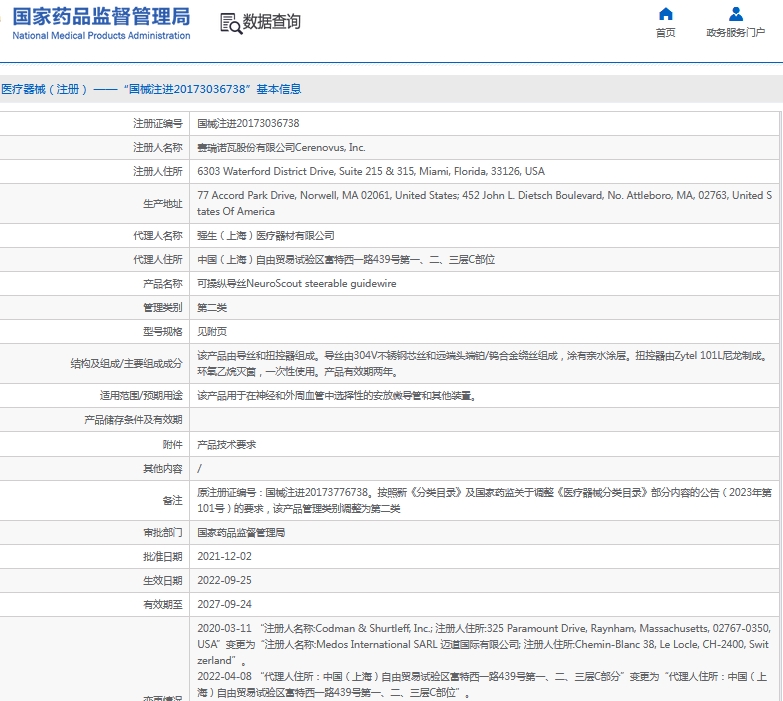Select the intended use text 该产品用于在神经和外周血管

(336, 395)
